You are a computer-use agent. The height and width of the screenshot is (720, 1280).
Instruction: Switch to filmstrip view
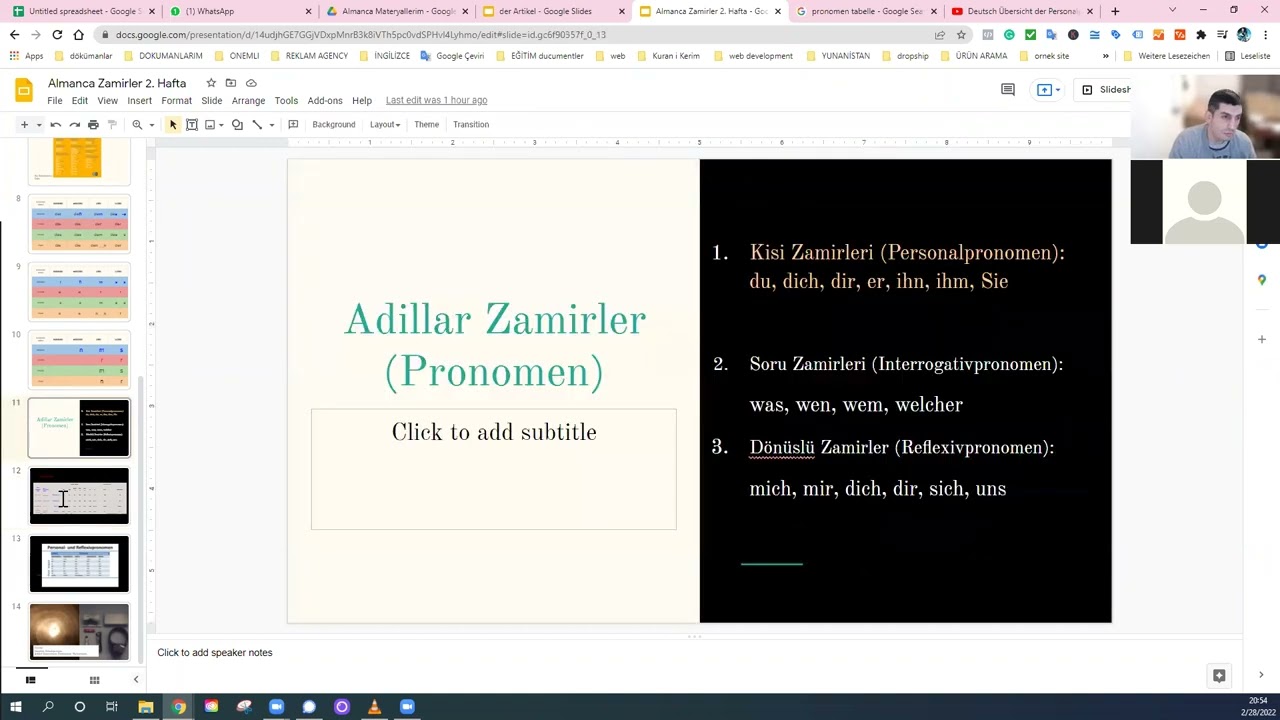pos(31,680)
